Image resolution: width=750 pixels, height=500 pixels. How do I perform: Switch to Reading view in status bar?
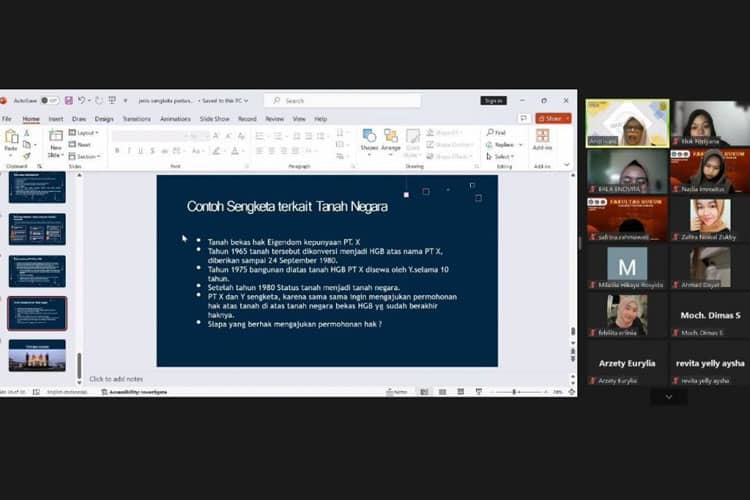461,392
